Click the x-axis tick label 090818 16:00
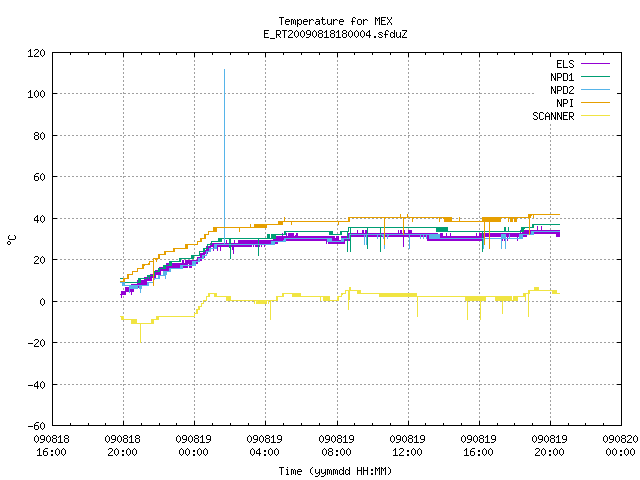Image resolution: width=640 pixels, height=480 pixels. click(51, 446)
